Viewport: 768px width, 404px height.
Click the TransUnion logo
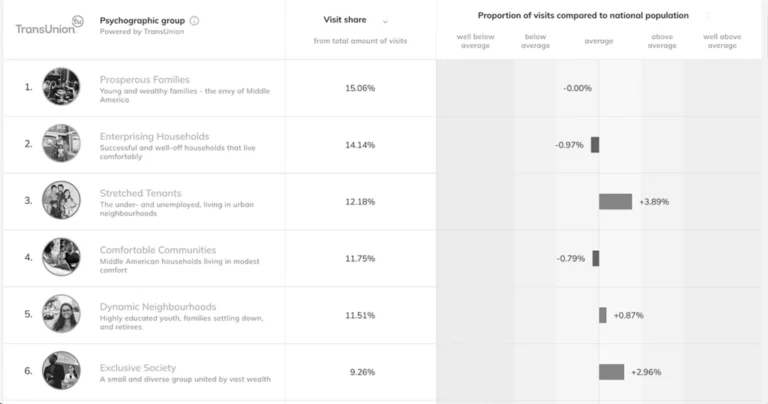(47, 27)
